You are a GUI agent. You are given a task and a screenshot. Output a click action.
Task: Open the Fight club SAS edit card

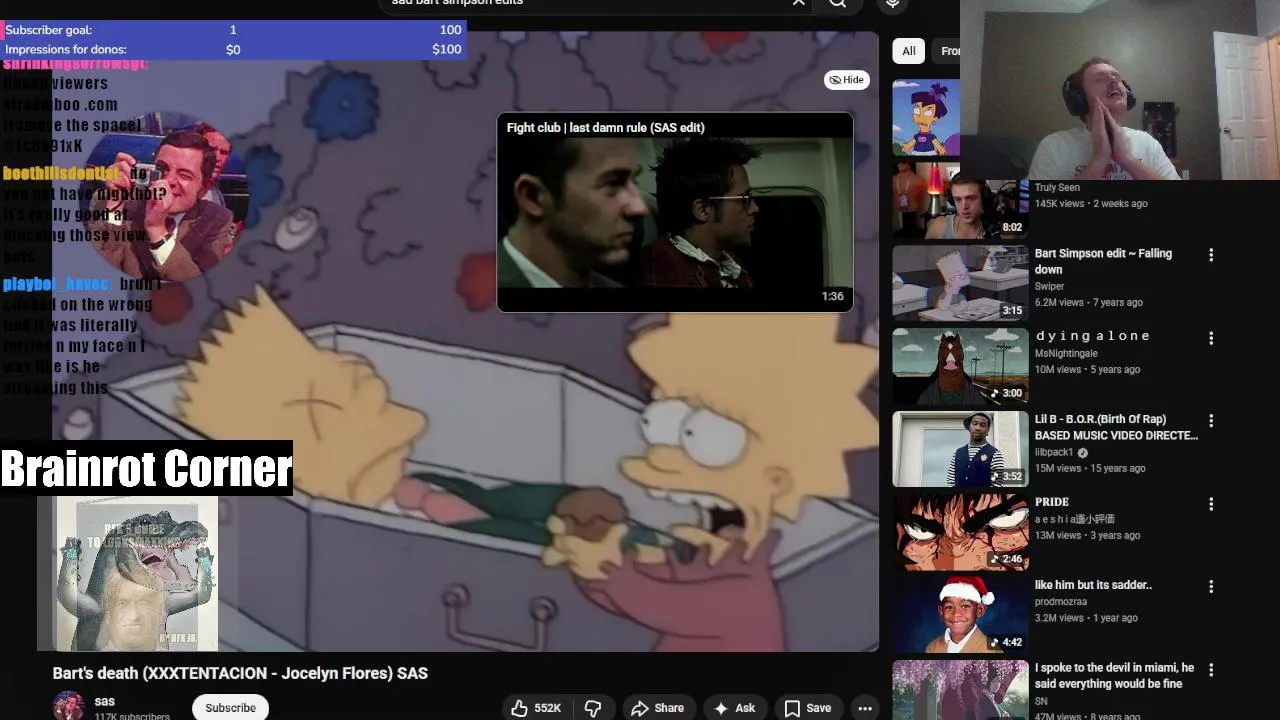coord(675,212)
